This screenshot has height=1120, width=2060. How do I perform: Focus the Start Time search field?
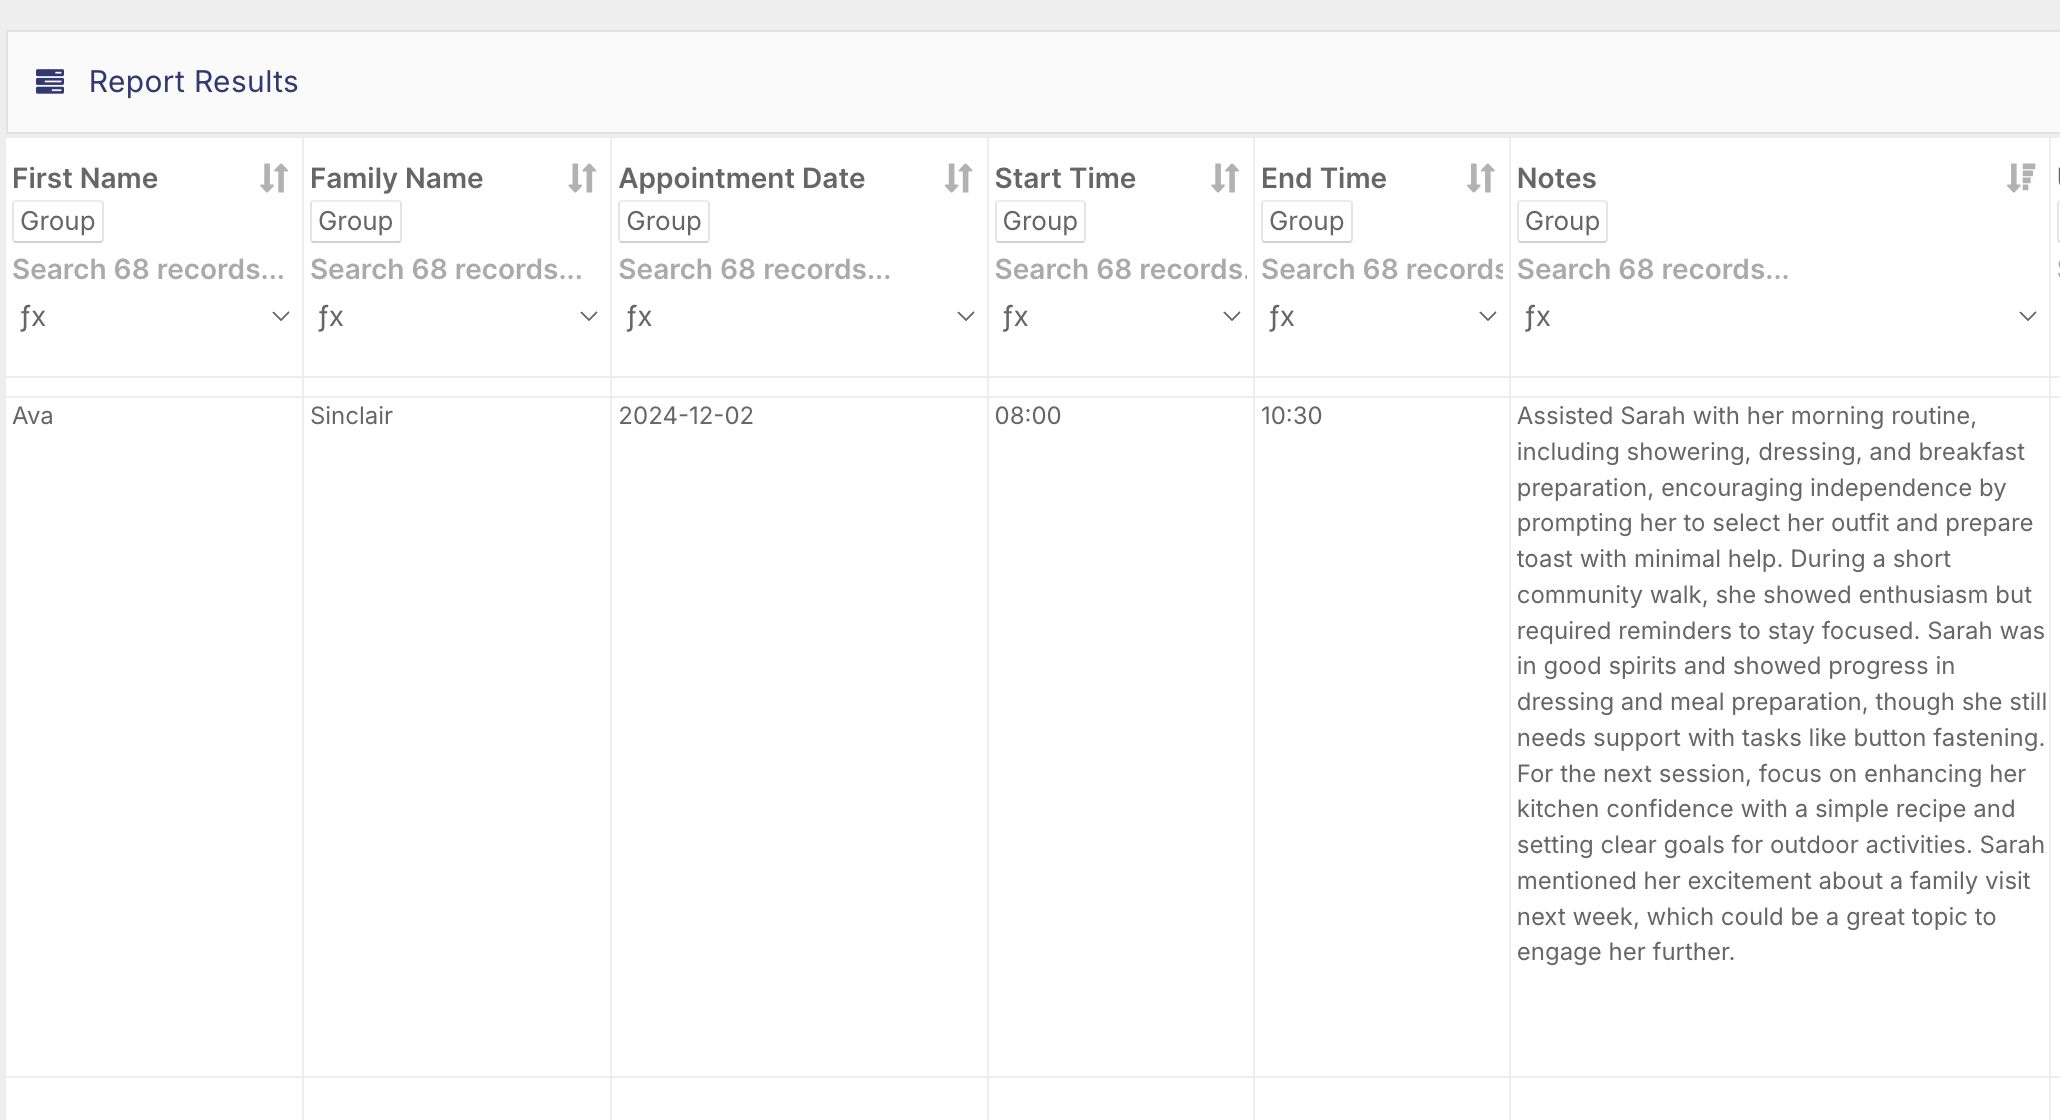click(x=1120, y=269)
